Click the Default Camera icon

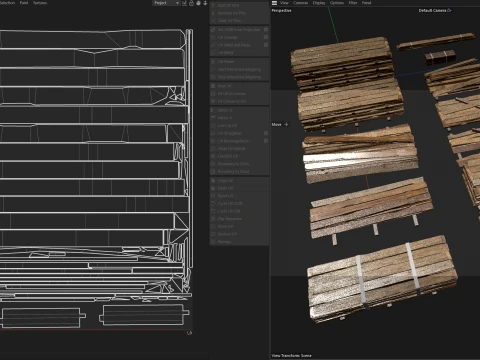tap(449, 10)
